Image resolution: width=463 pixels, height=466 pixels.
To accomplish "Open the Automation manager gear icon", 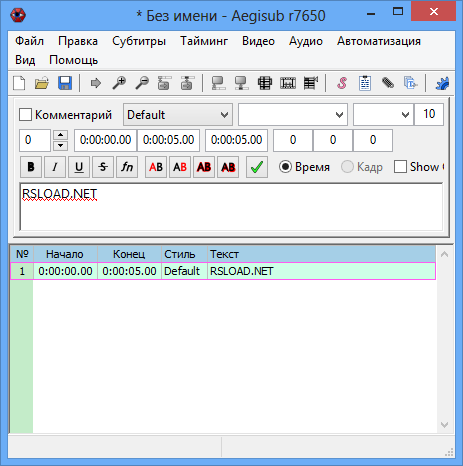I will (442, 83).
